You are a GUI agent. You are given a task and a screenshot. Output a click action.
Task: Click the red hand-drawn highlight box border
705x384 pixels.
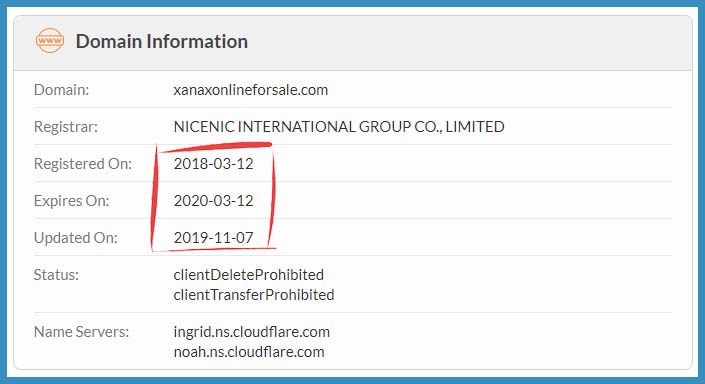(273, 198)
